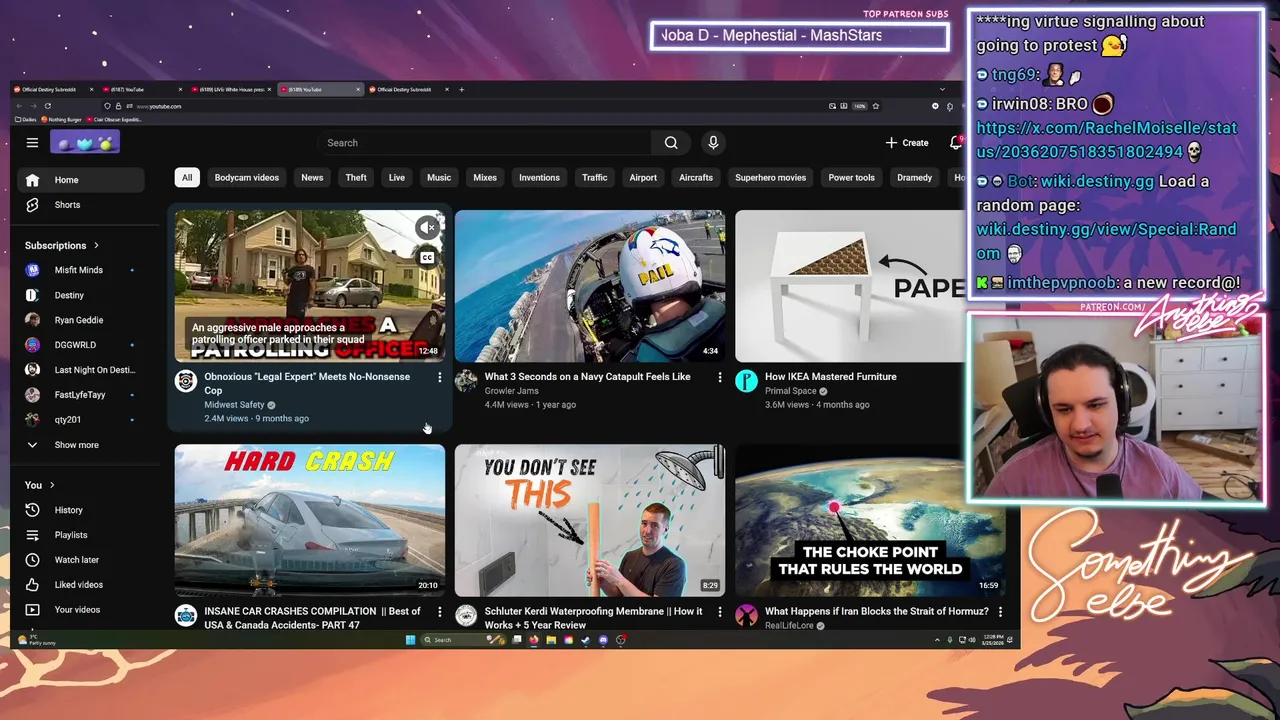
Task: Open File Explorer from taskbar
Action: (x=550, y=640)
